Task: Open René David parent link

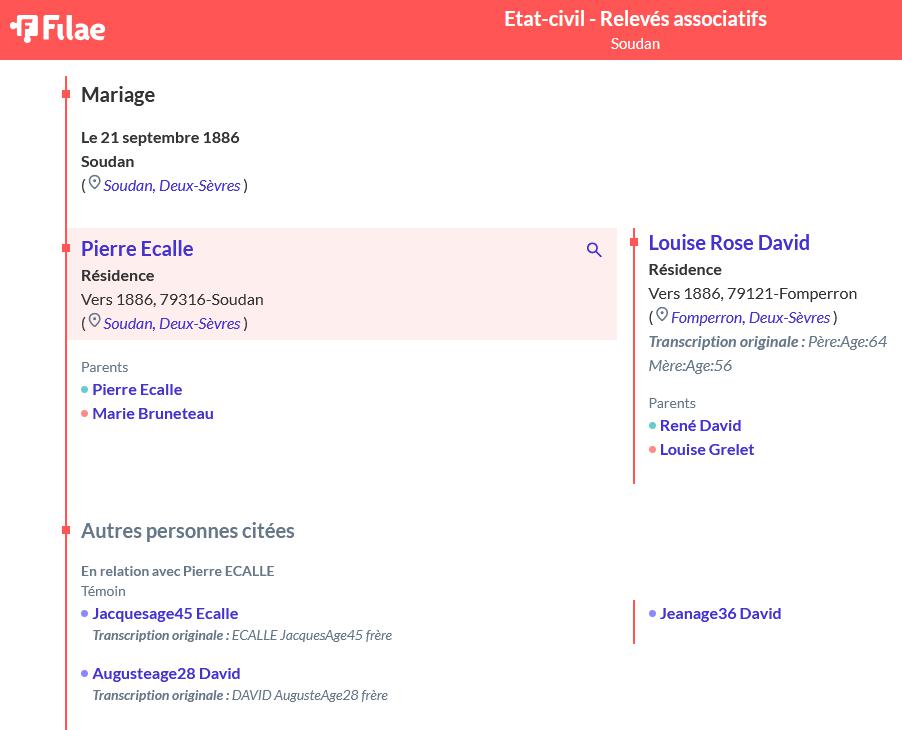Action: [x=700, y=426]
